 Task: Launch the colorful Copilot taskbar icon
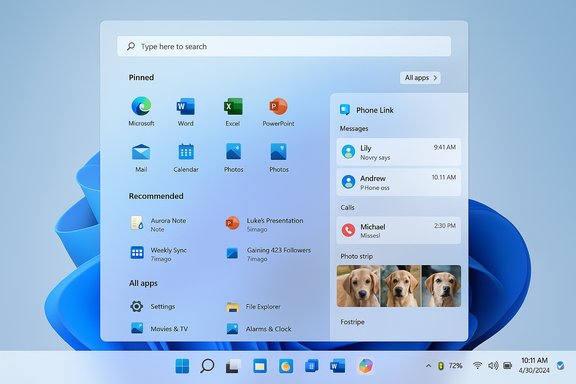pos(366,366)
